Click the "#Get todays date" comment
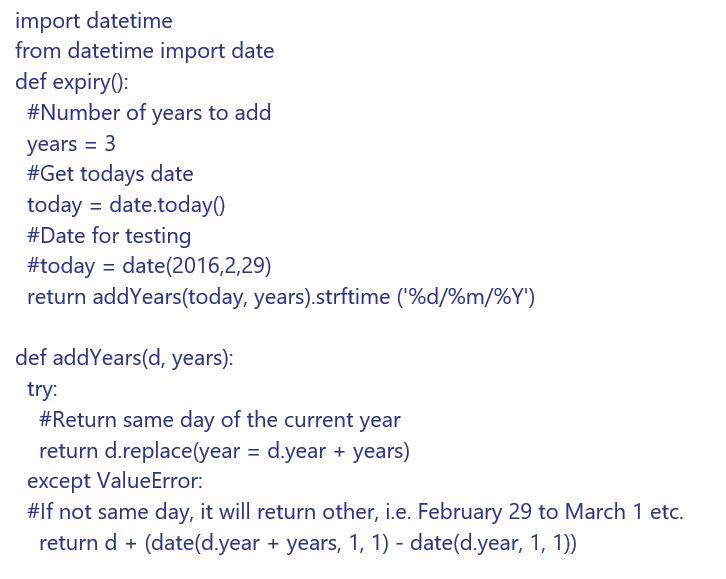726x579 pixels. tap(110, 174)
